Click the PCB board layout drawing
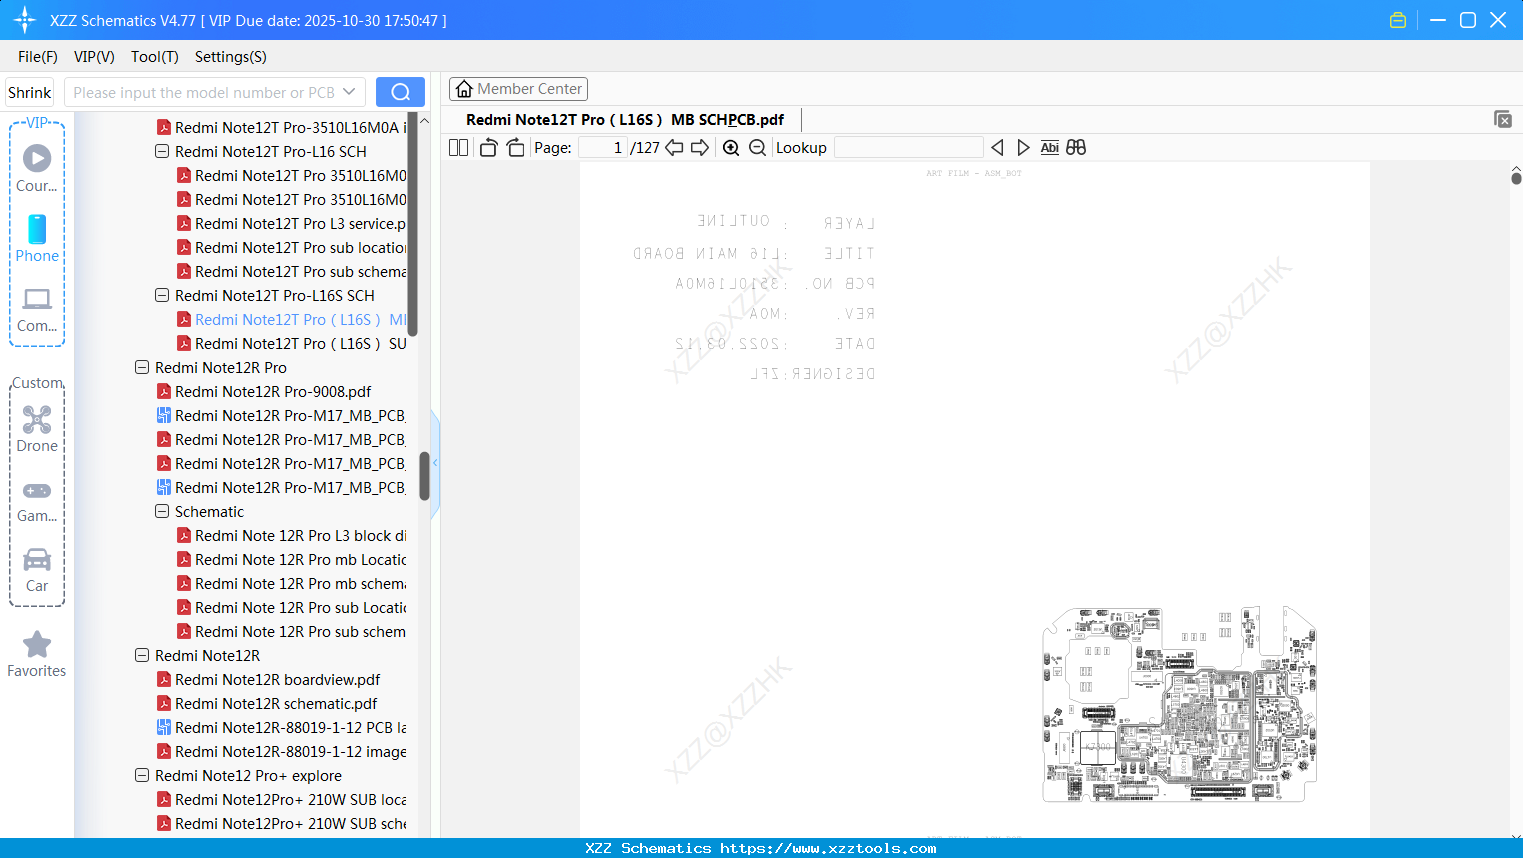The height and width of the screenshot is (858, 1523). (1179, 704)
